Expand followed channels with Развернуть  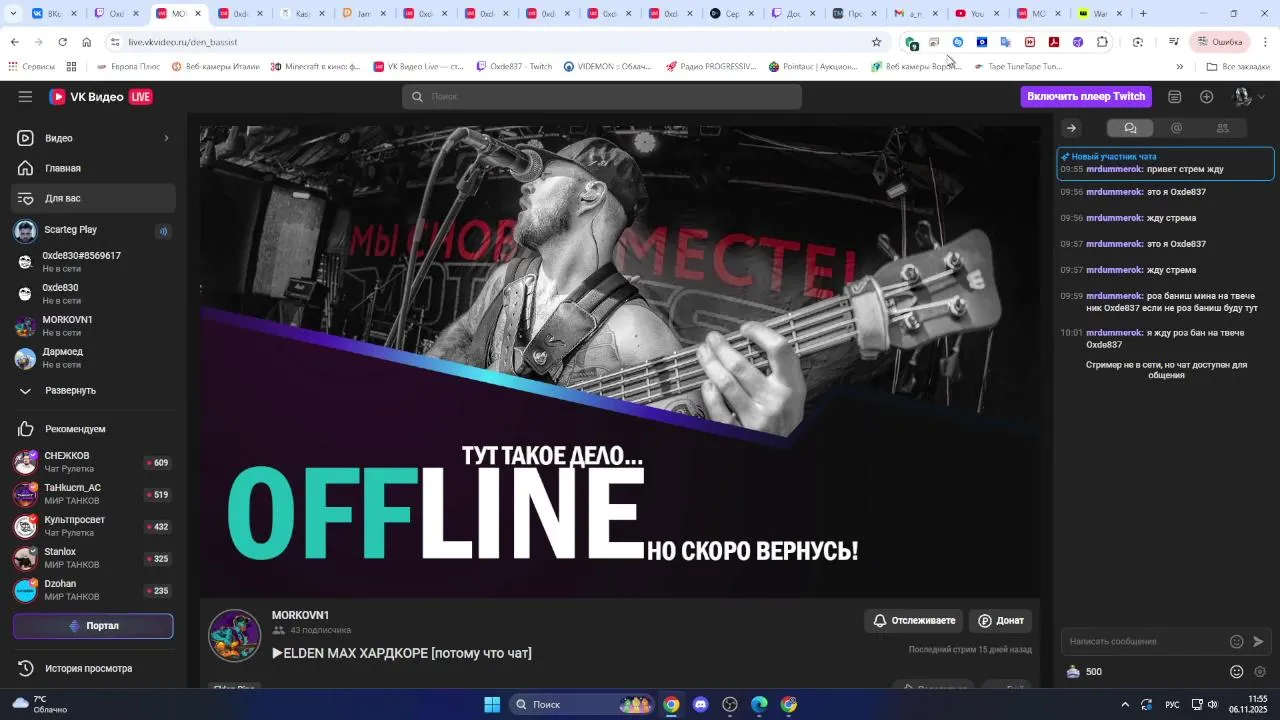(94, 390)
